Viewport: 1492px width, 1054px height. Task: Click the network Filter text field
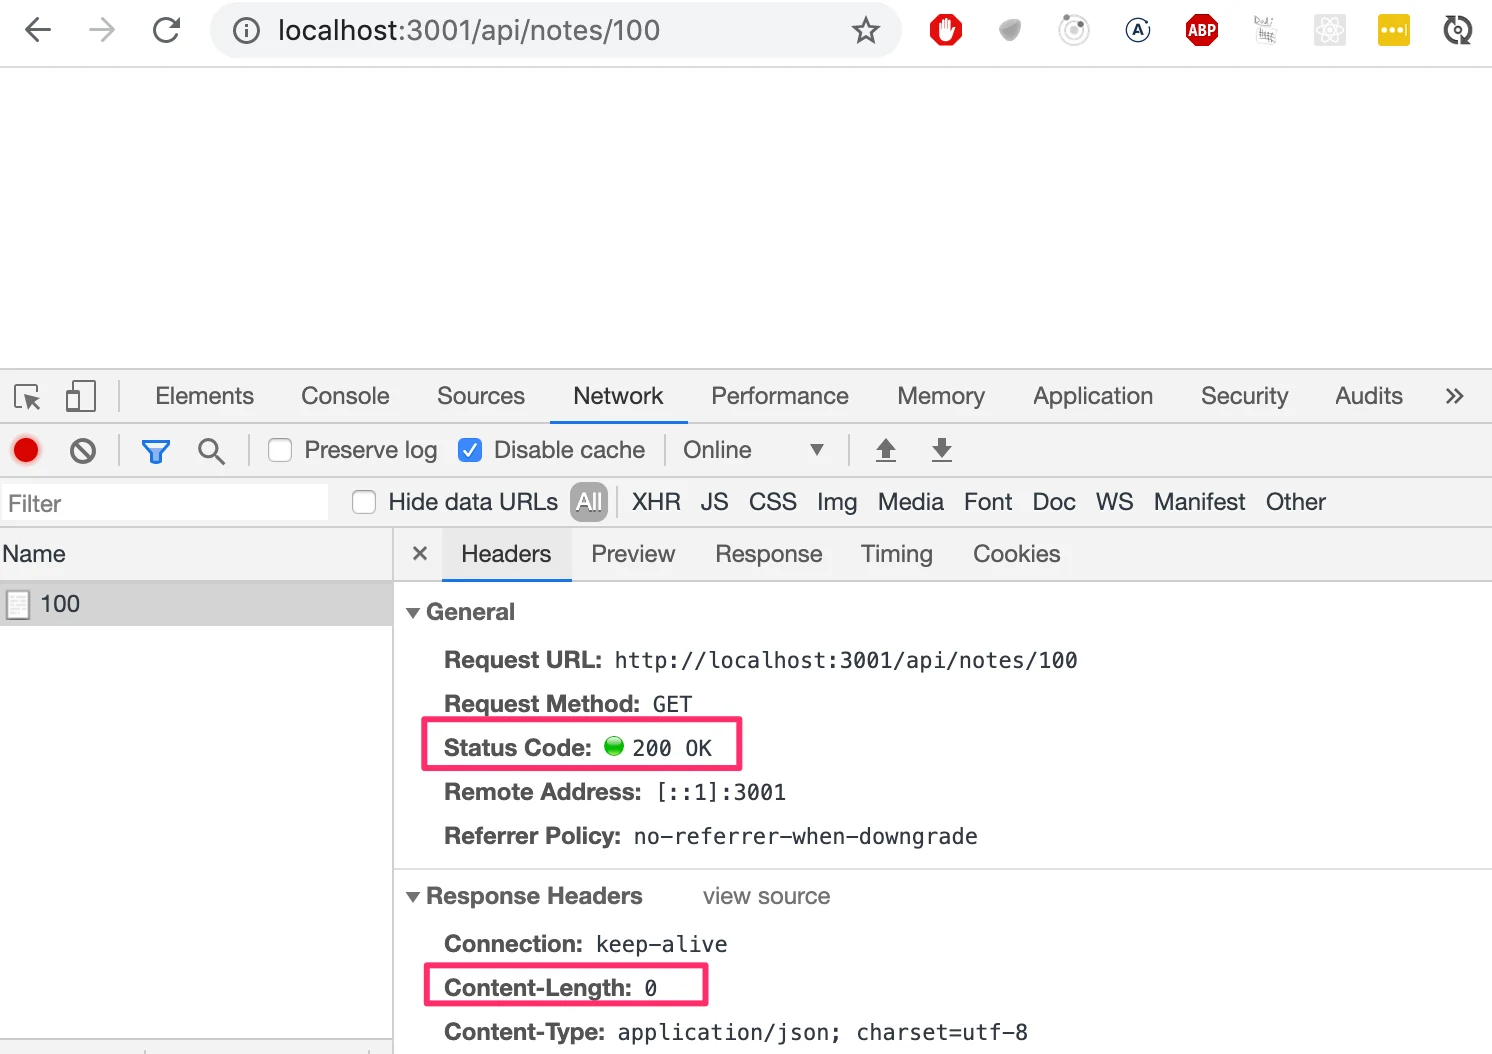(x=165, y=503)
